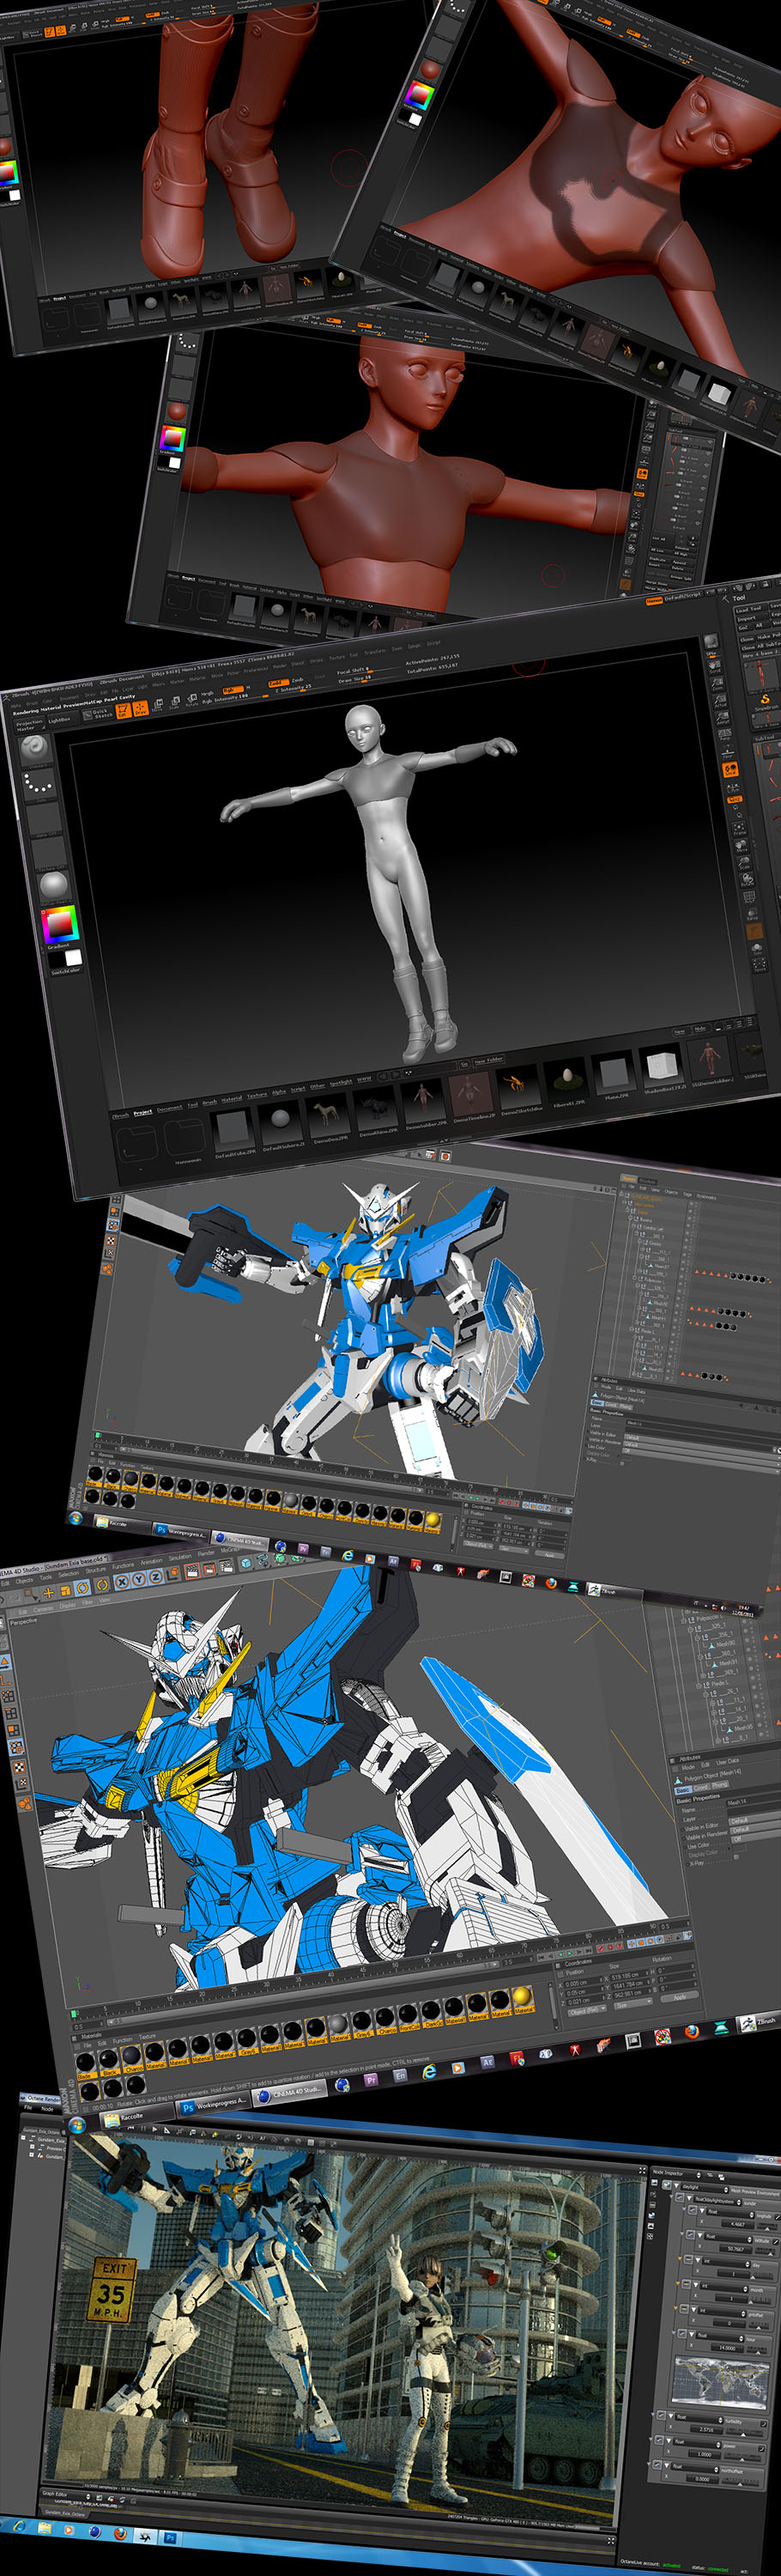The image size is (781, 2576).
Task: Open the Visible in Editor dropdown in large C4D
Action: click(756, 1817)
